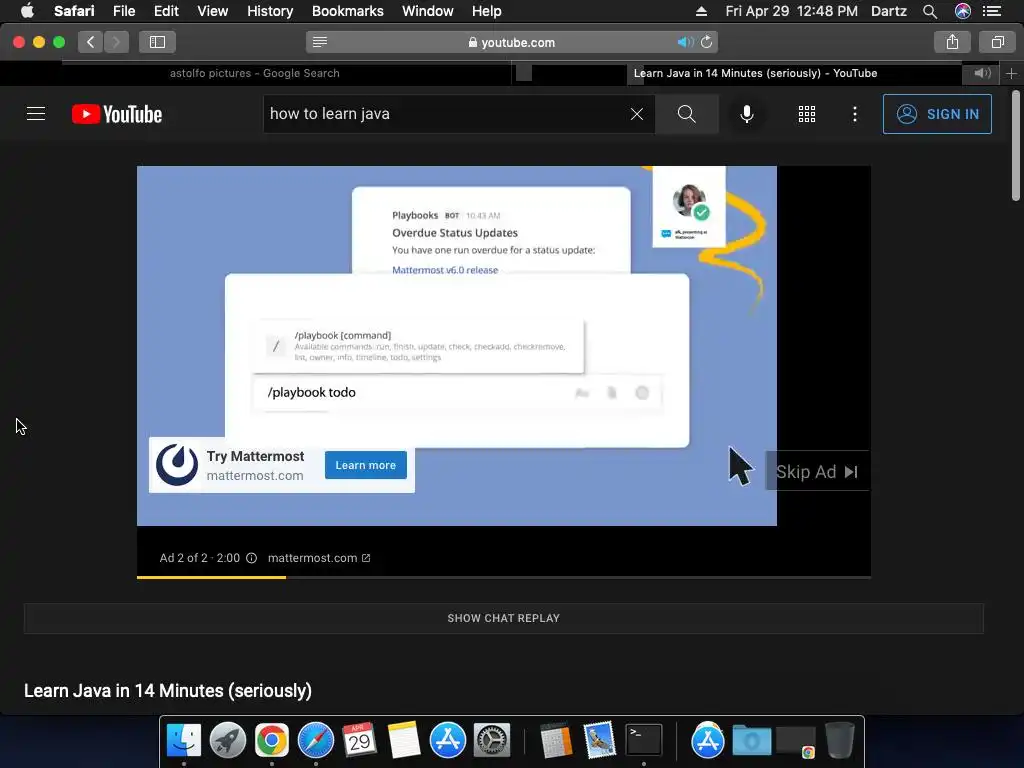Clear the search text with the X icon
1024x768 pixels.
(637, 114)
